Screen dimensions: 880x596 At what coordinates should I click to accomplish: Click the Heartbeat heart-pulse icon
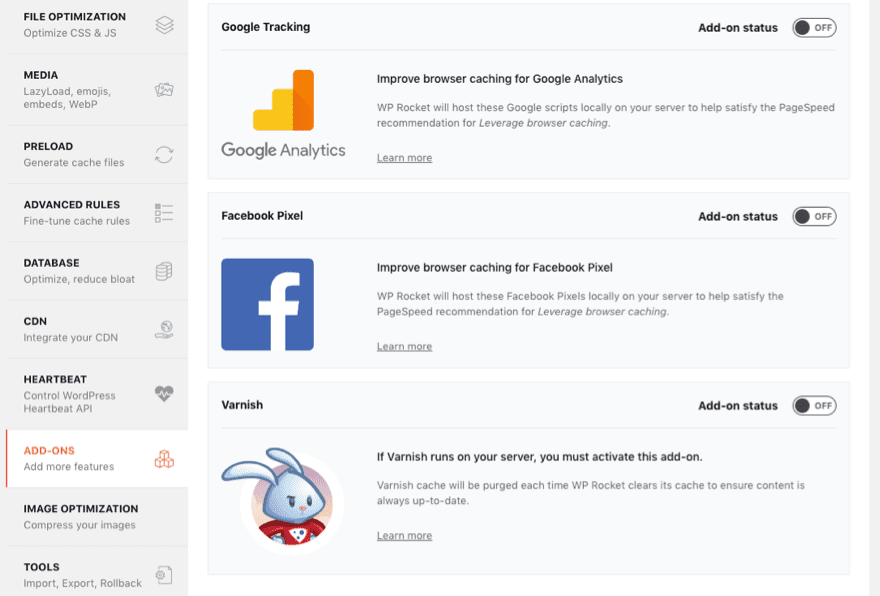(x=163, y=393)
